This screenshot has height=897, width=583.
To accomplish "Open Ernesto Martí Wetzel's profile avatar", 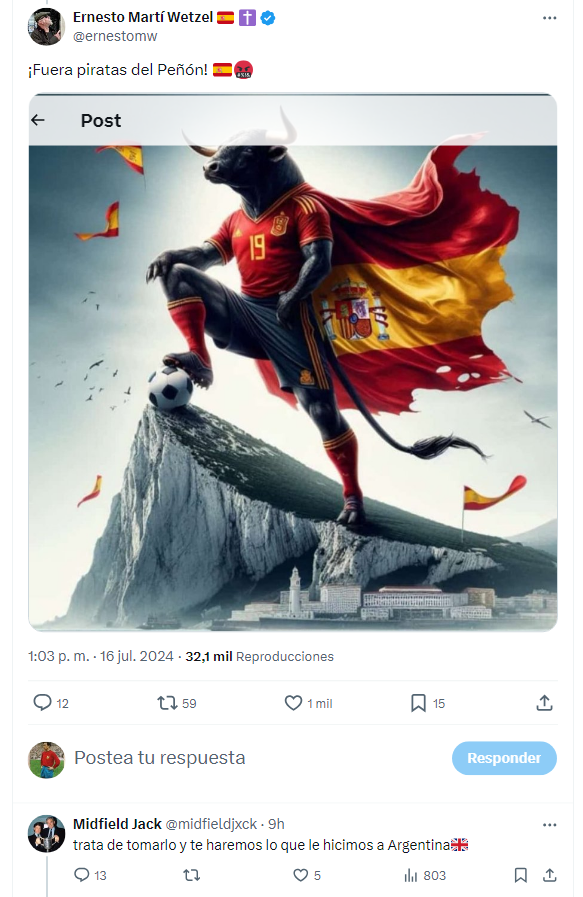I will pos(46,26).
